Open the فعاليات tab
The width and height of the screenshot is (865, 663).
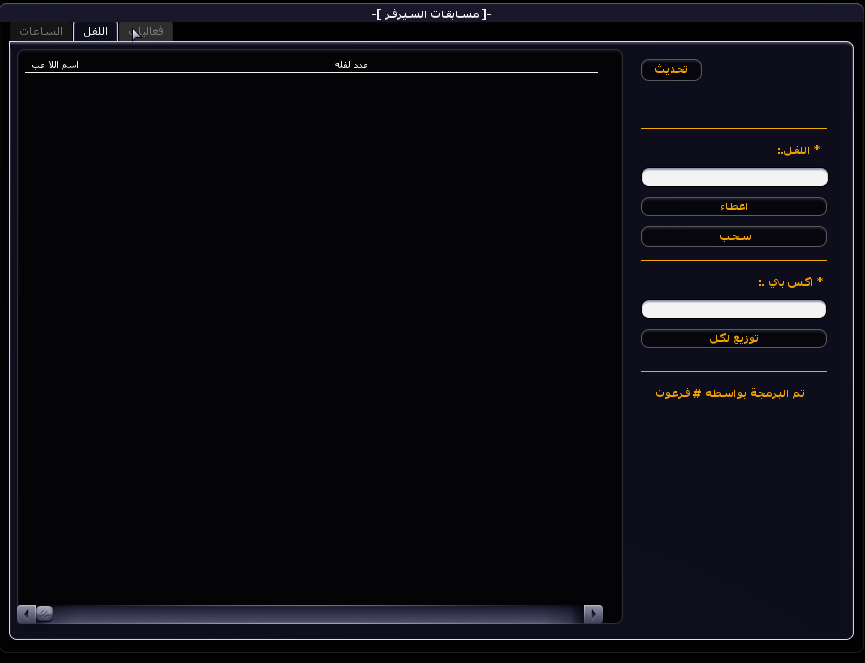click(146, 32)
